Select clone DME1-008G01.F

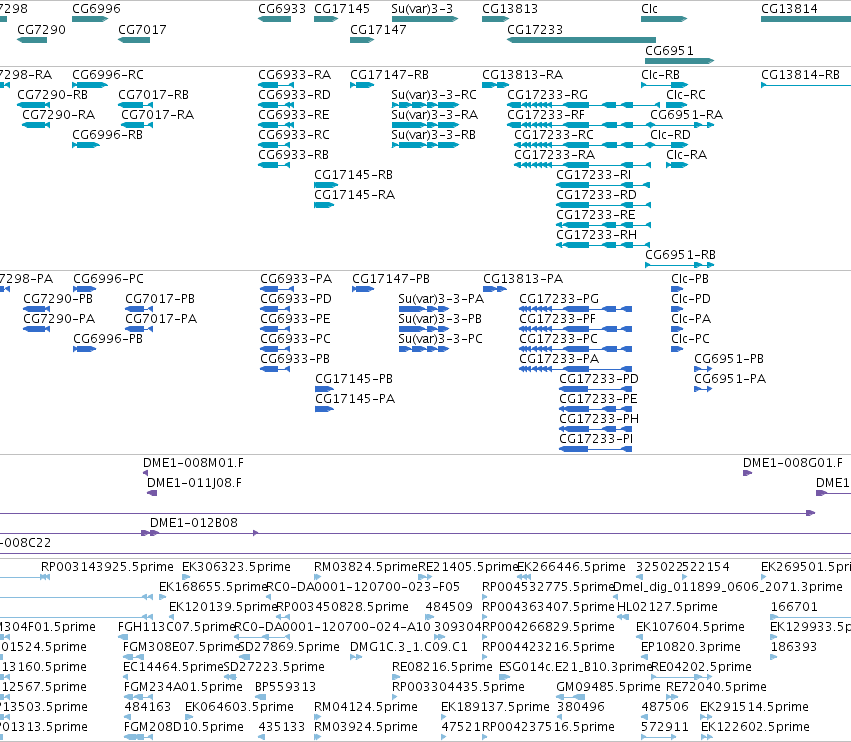pyautogui.click(x=793, y=463)
